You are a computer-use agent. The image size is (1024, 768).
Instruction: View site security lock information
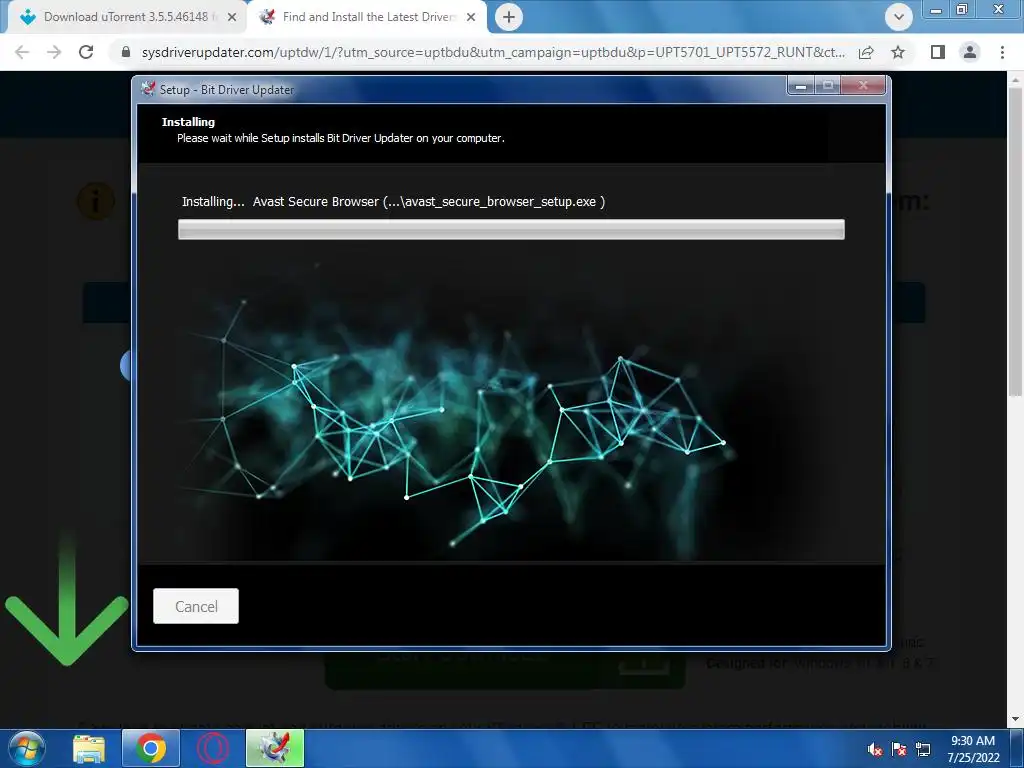tap(126, 52)
